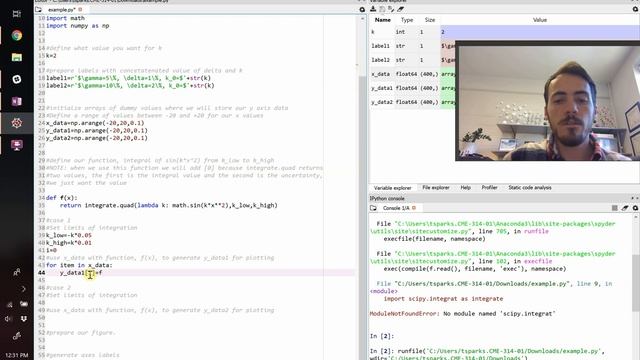
Task: Open Chrome from the taskbar
Action: pos(17,36)
